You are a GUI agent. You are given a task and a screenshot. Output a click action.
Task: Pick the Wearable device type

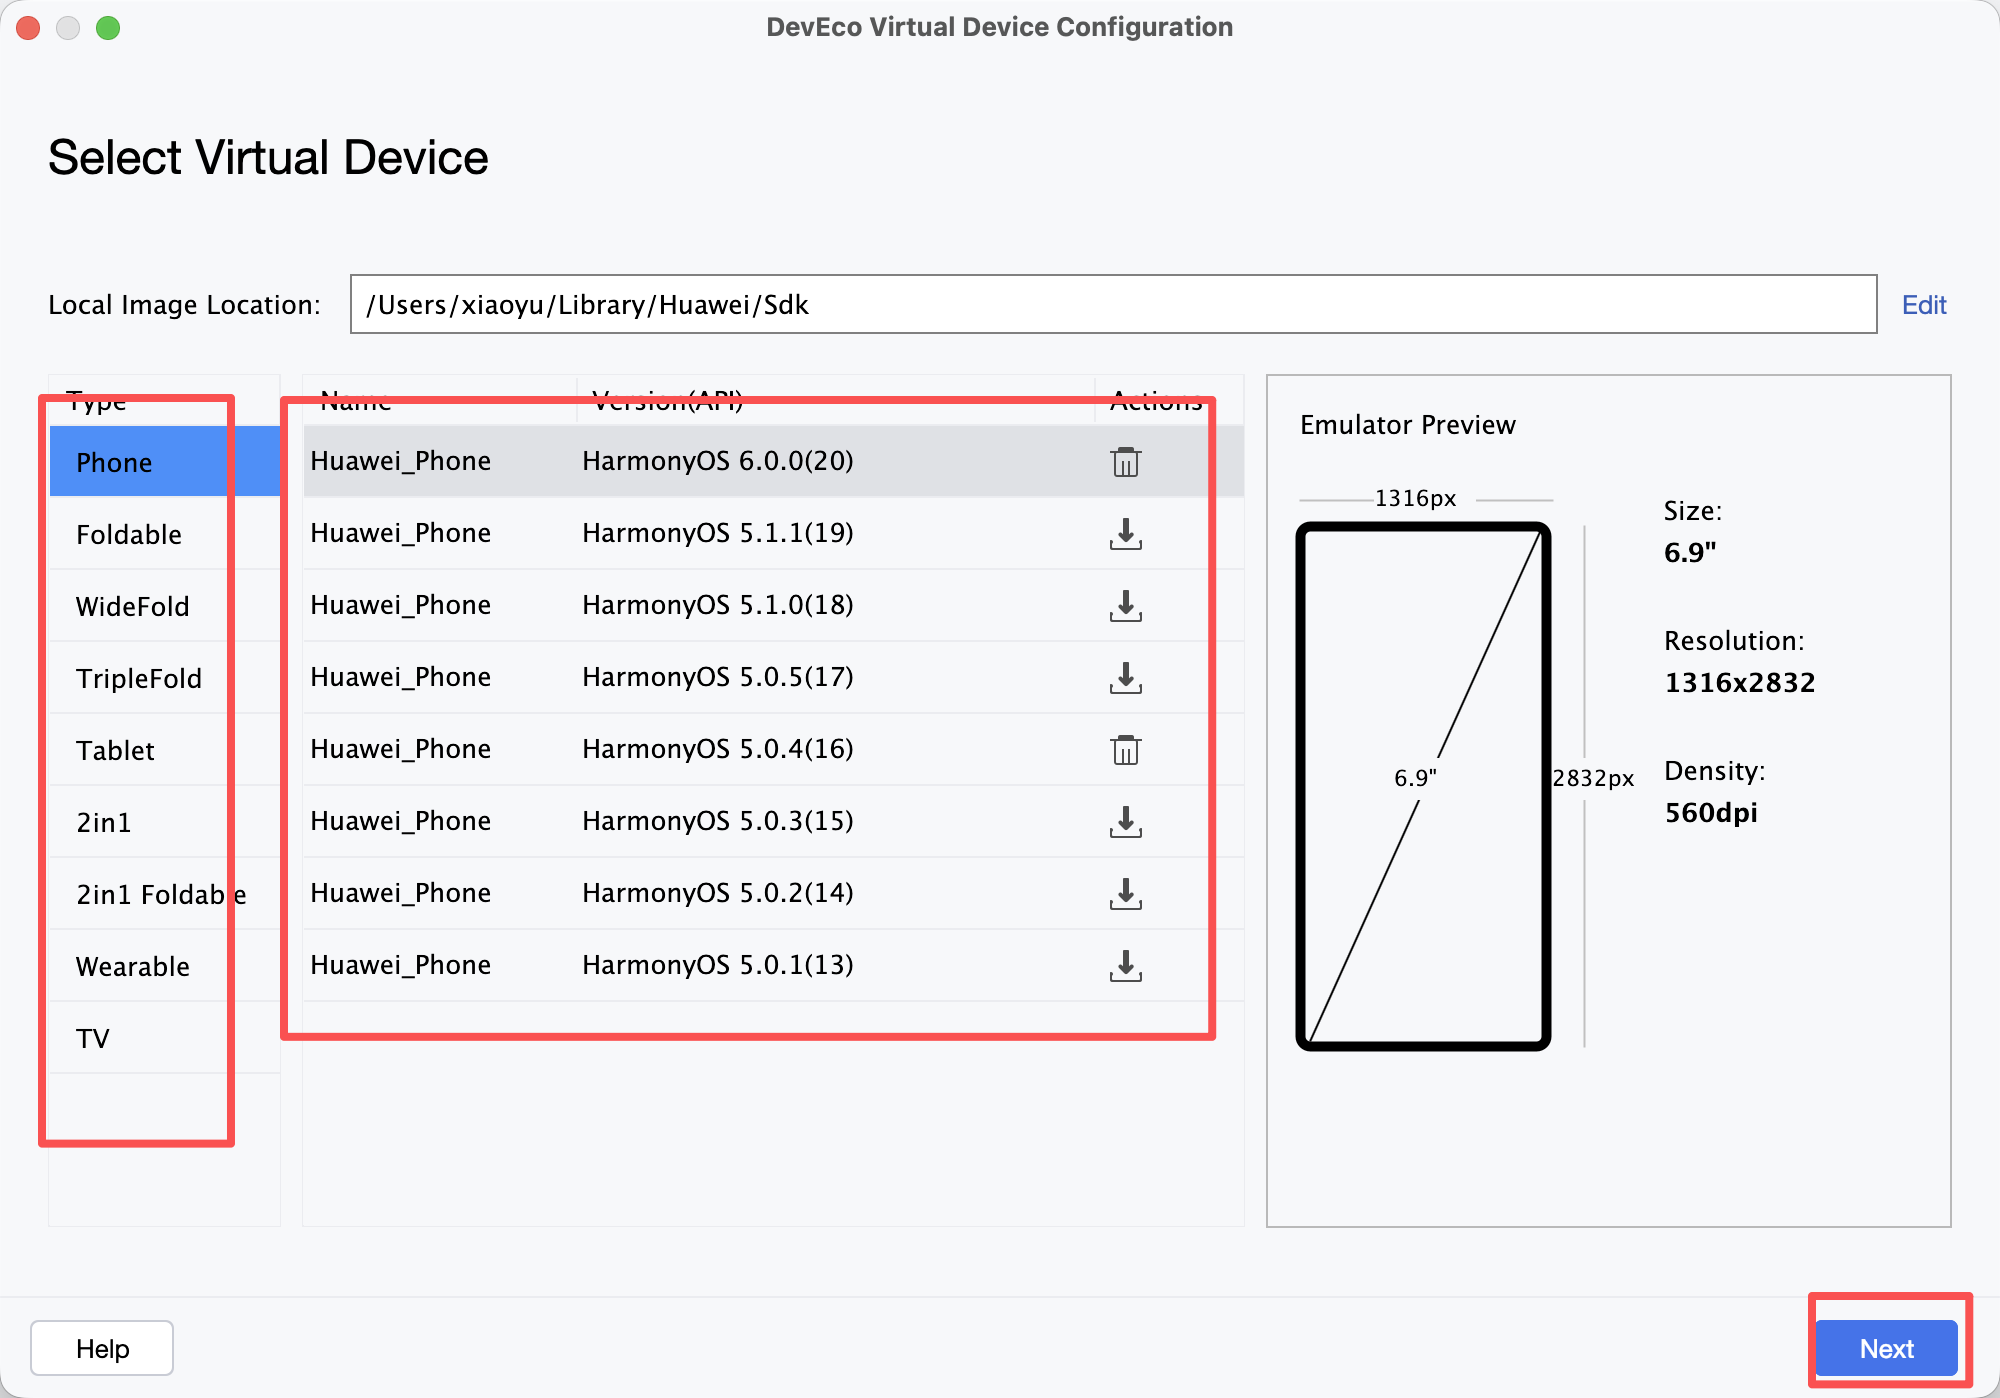(132, 967)
